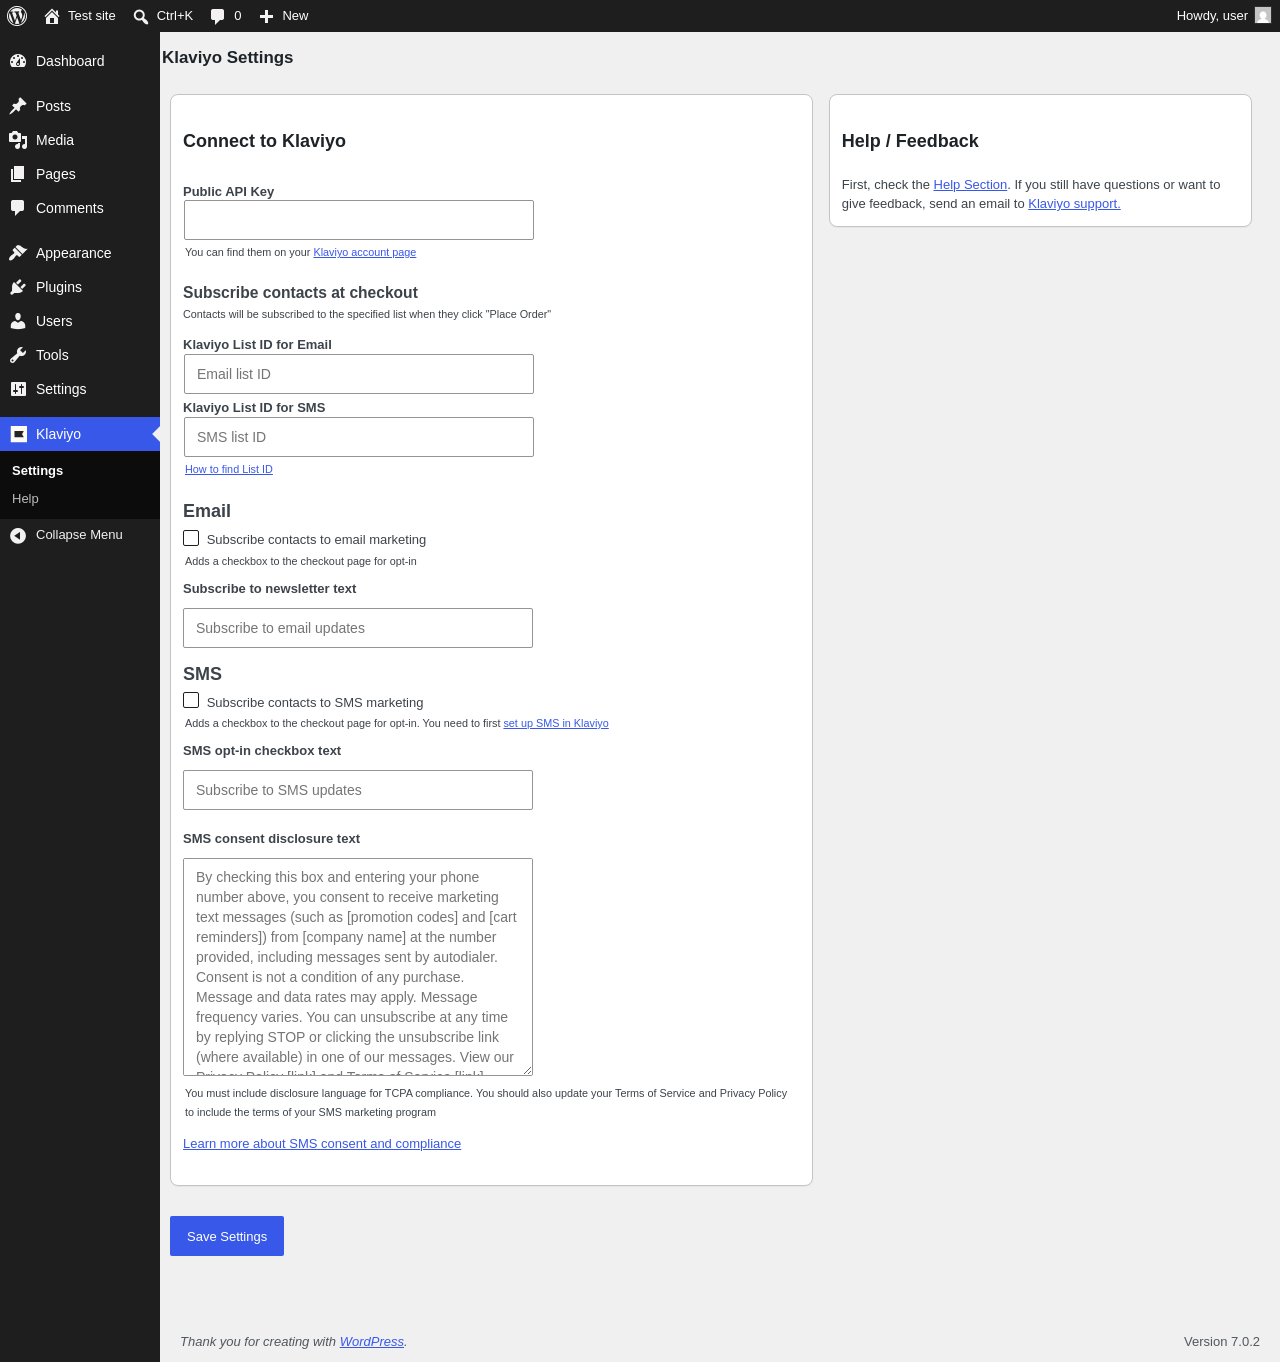Click the user avatar icon

click(1263, 16)
